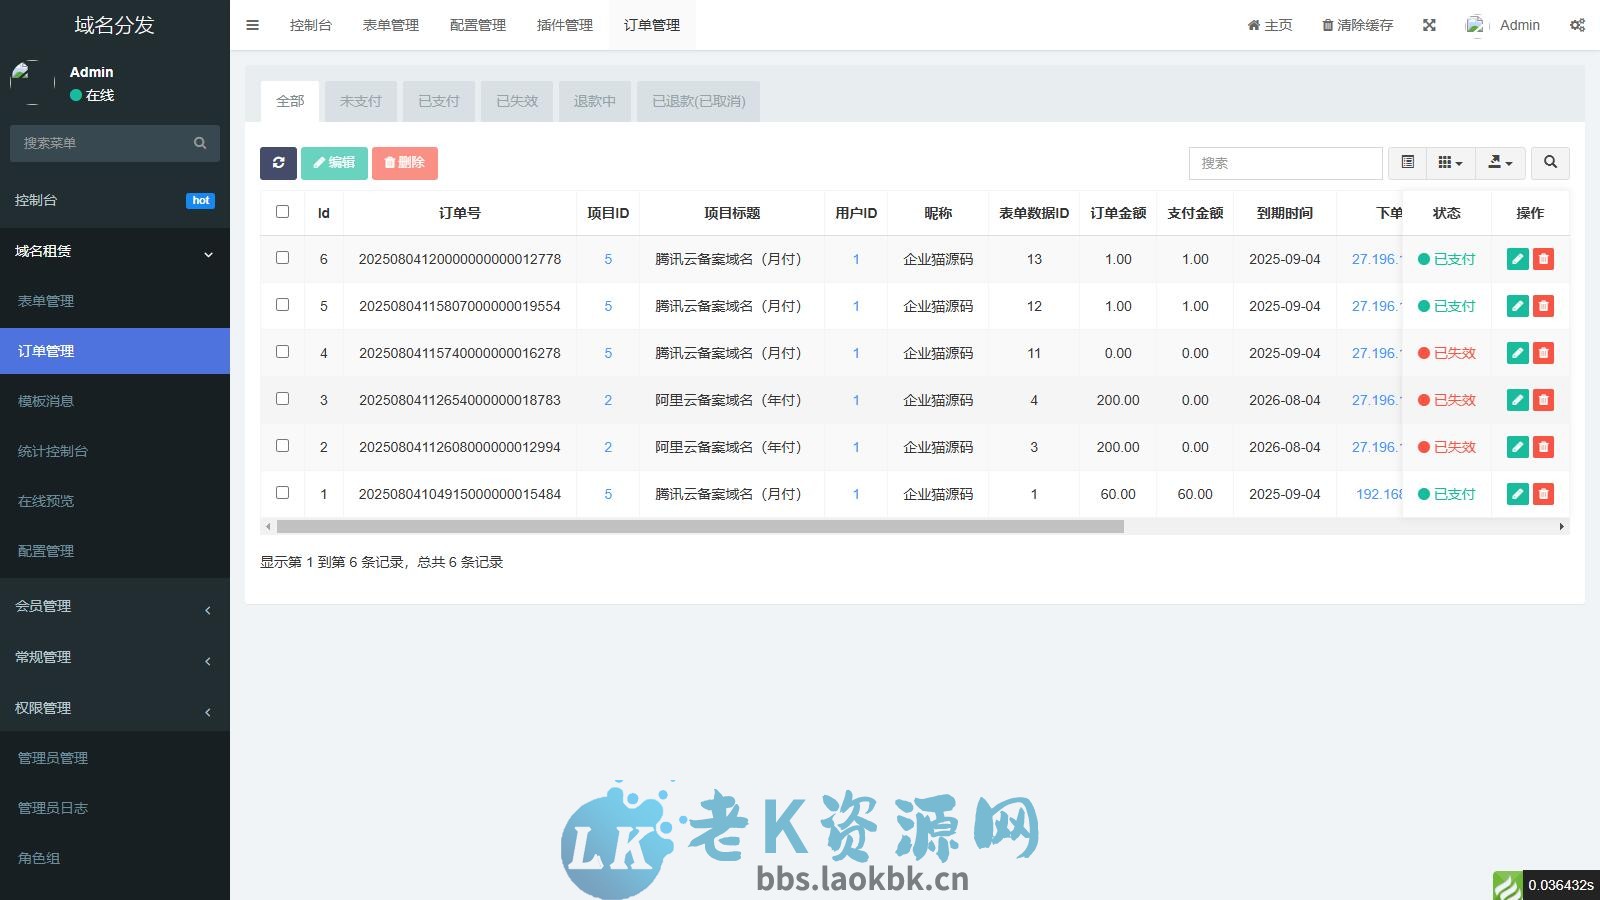
Task: Click the magnifier search icon next to search box
Action: coord(1550,162)
